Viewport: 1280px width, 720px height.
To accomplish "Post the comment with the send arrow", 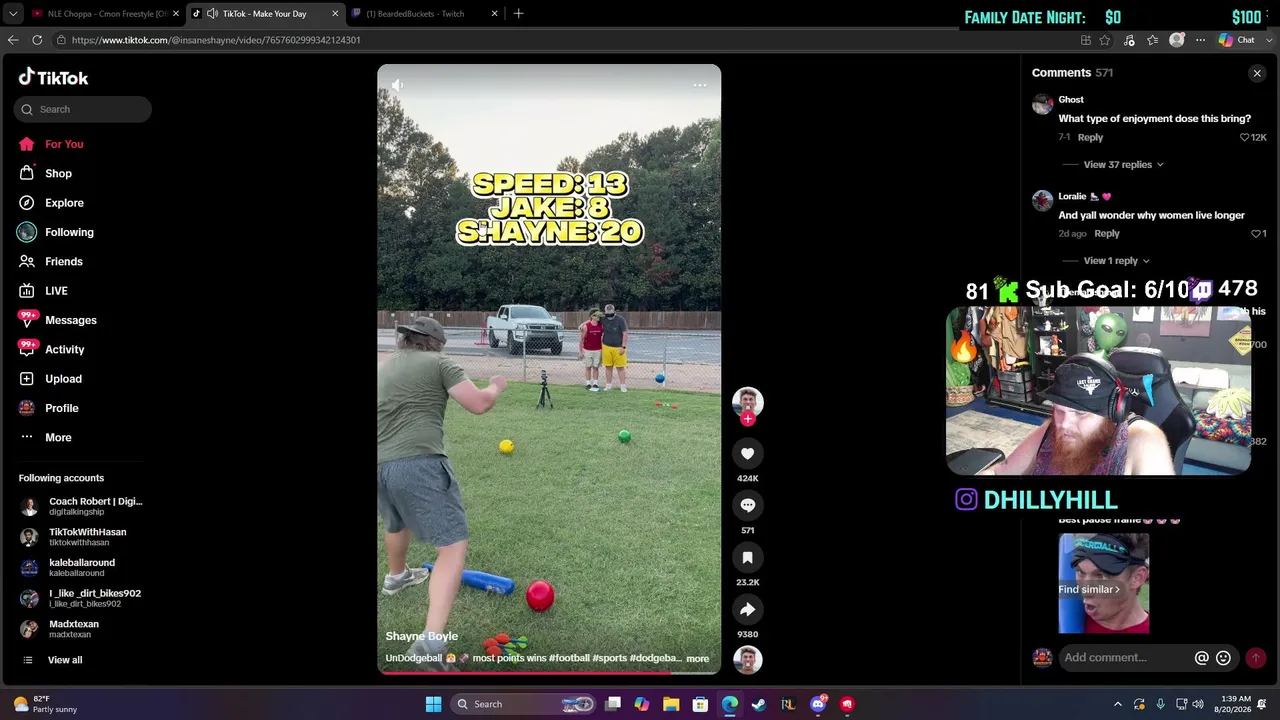I will [x=1255, y=658].
